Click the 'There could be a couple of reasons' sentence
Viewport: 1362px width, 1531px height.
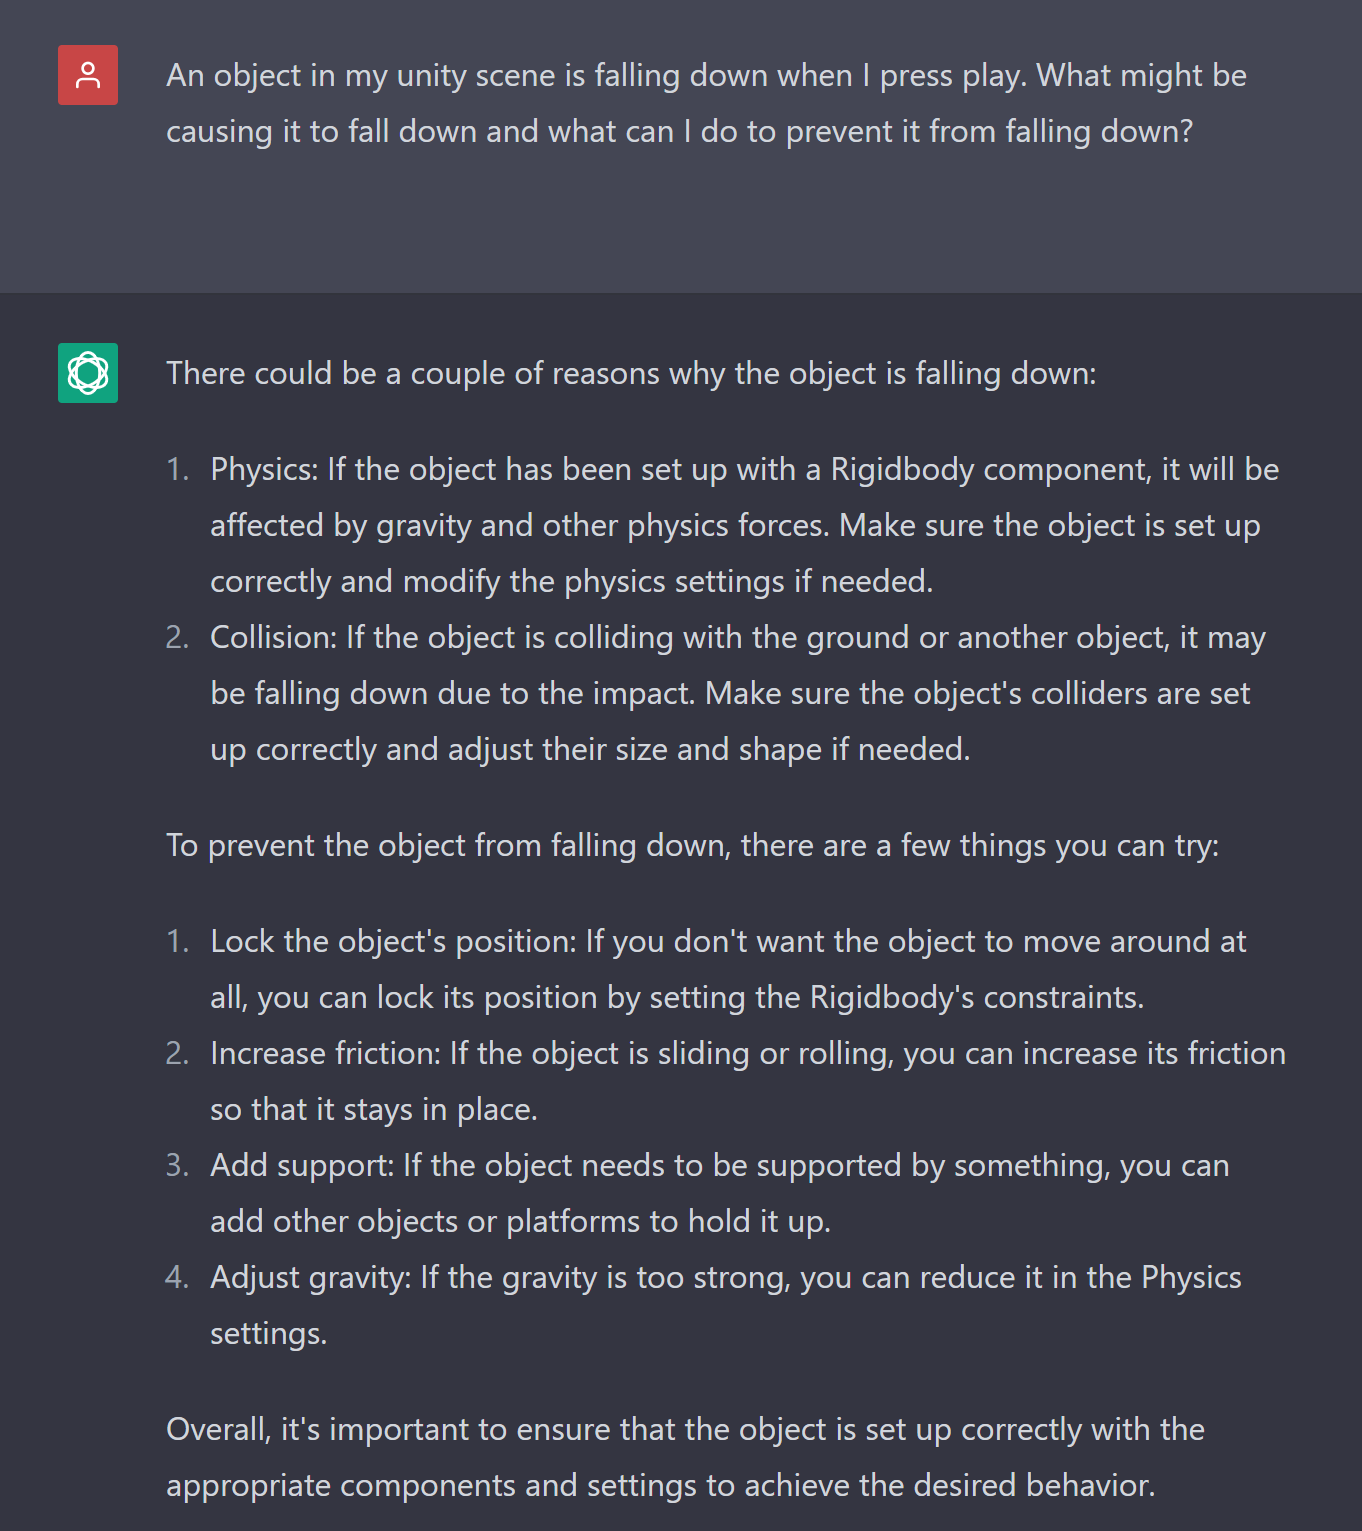click(x=631, y=374)
